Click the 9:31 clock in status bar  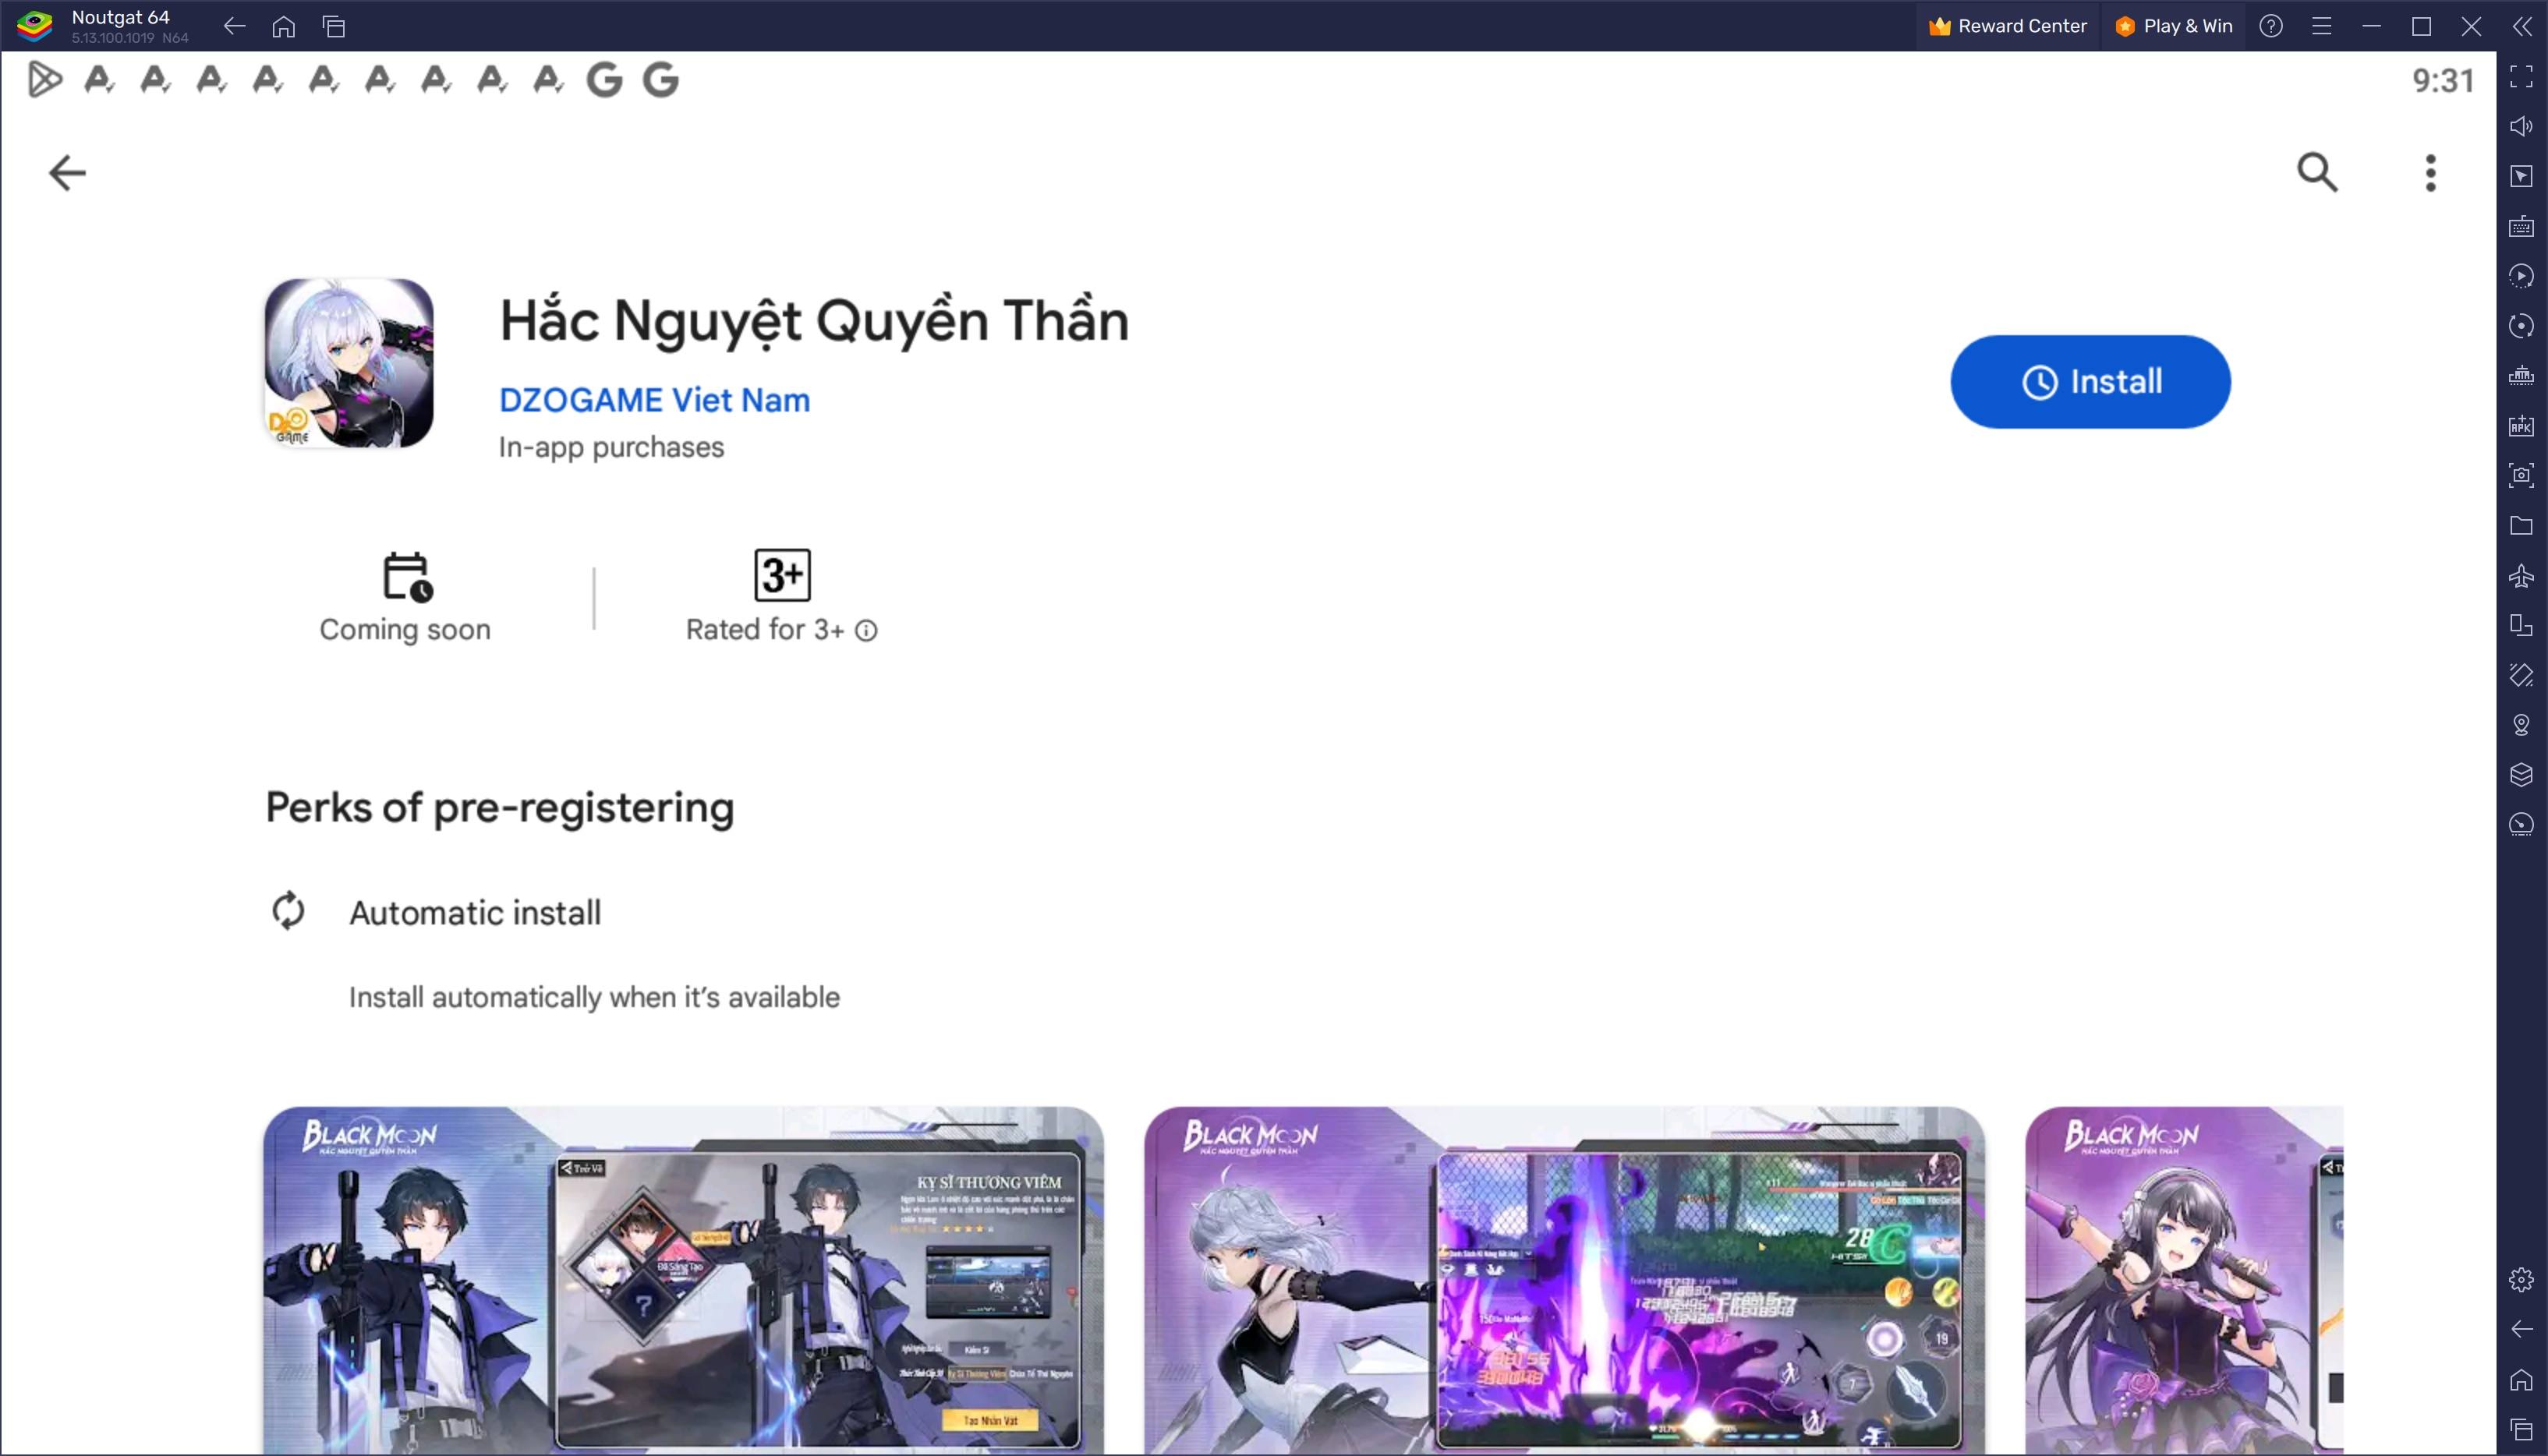2443,80
